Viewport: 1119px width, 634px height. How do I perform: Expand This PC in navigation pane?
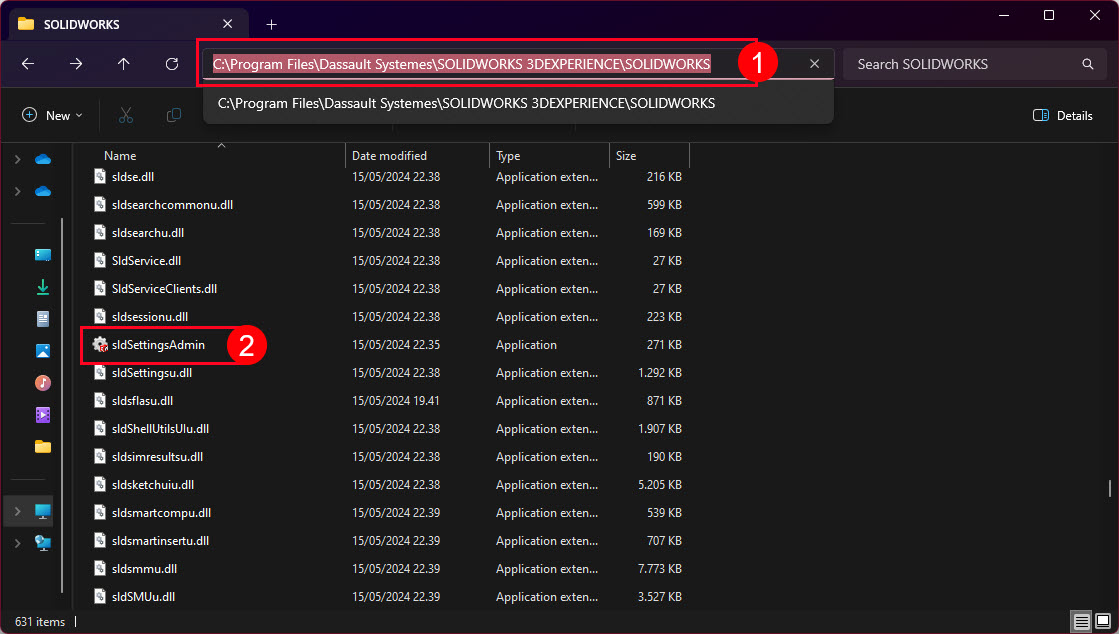pyautogui.click(x=18, y=511)
